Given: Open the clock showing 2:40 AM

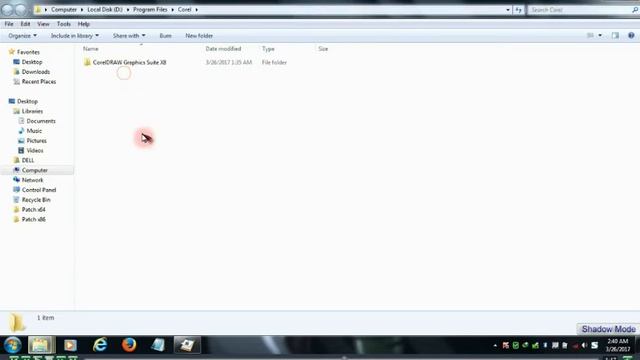Looking at the screenshot, I should [618, 345].
